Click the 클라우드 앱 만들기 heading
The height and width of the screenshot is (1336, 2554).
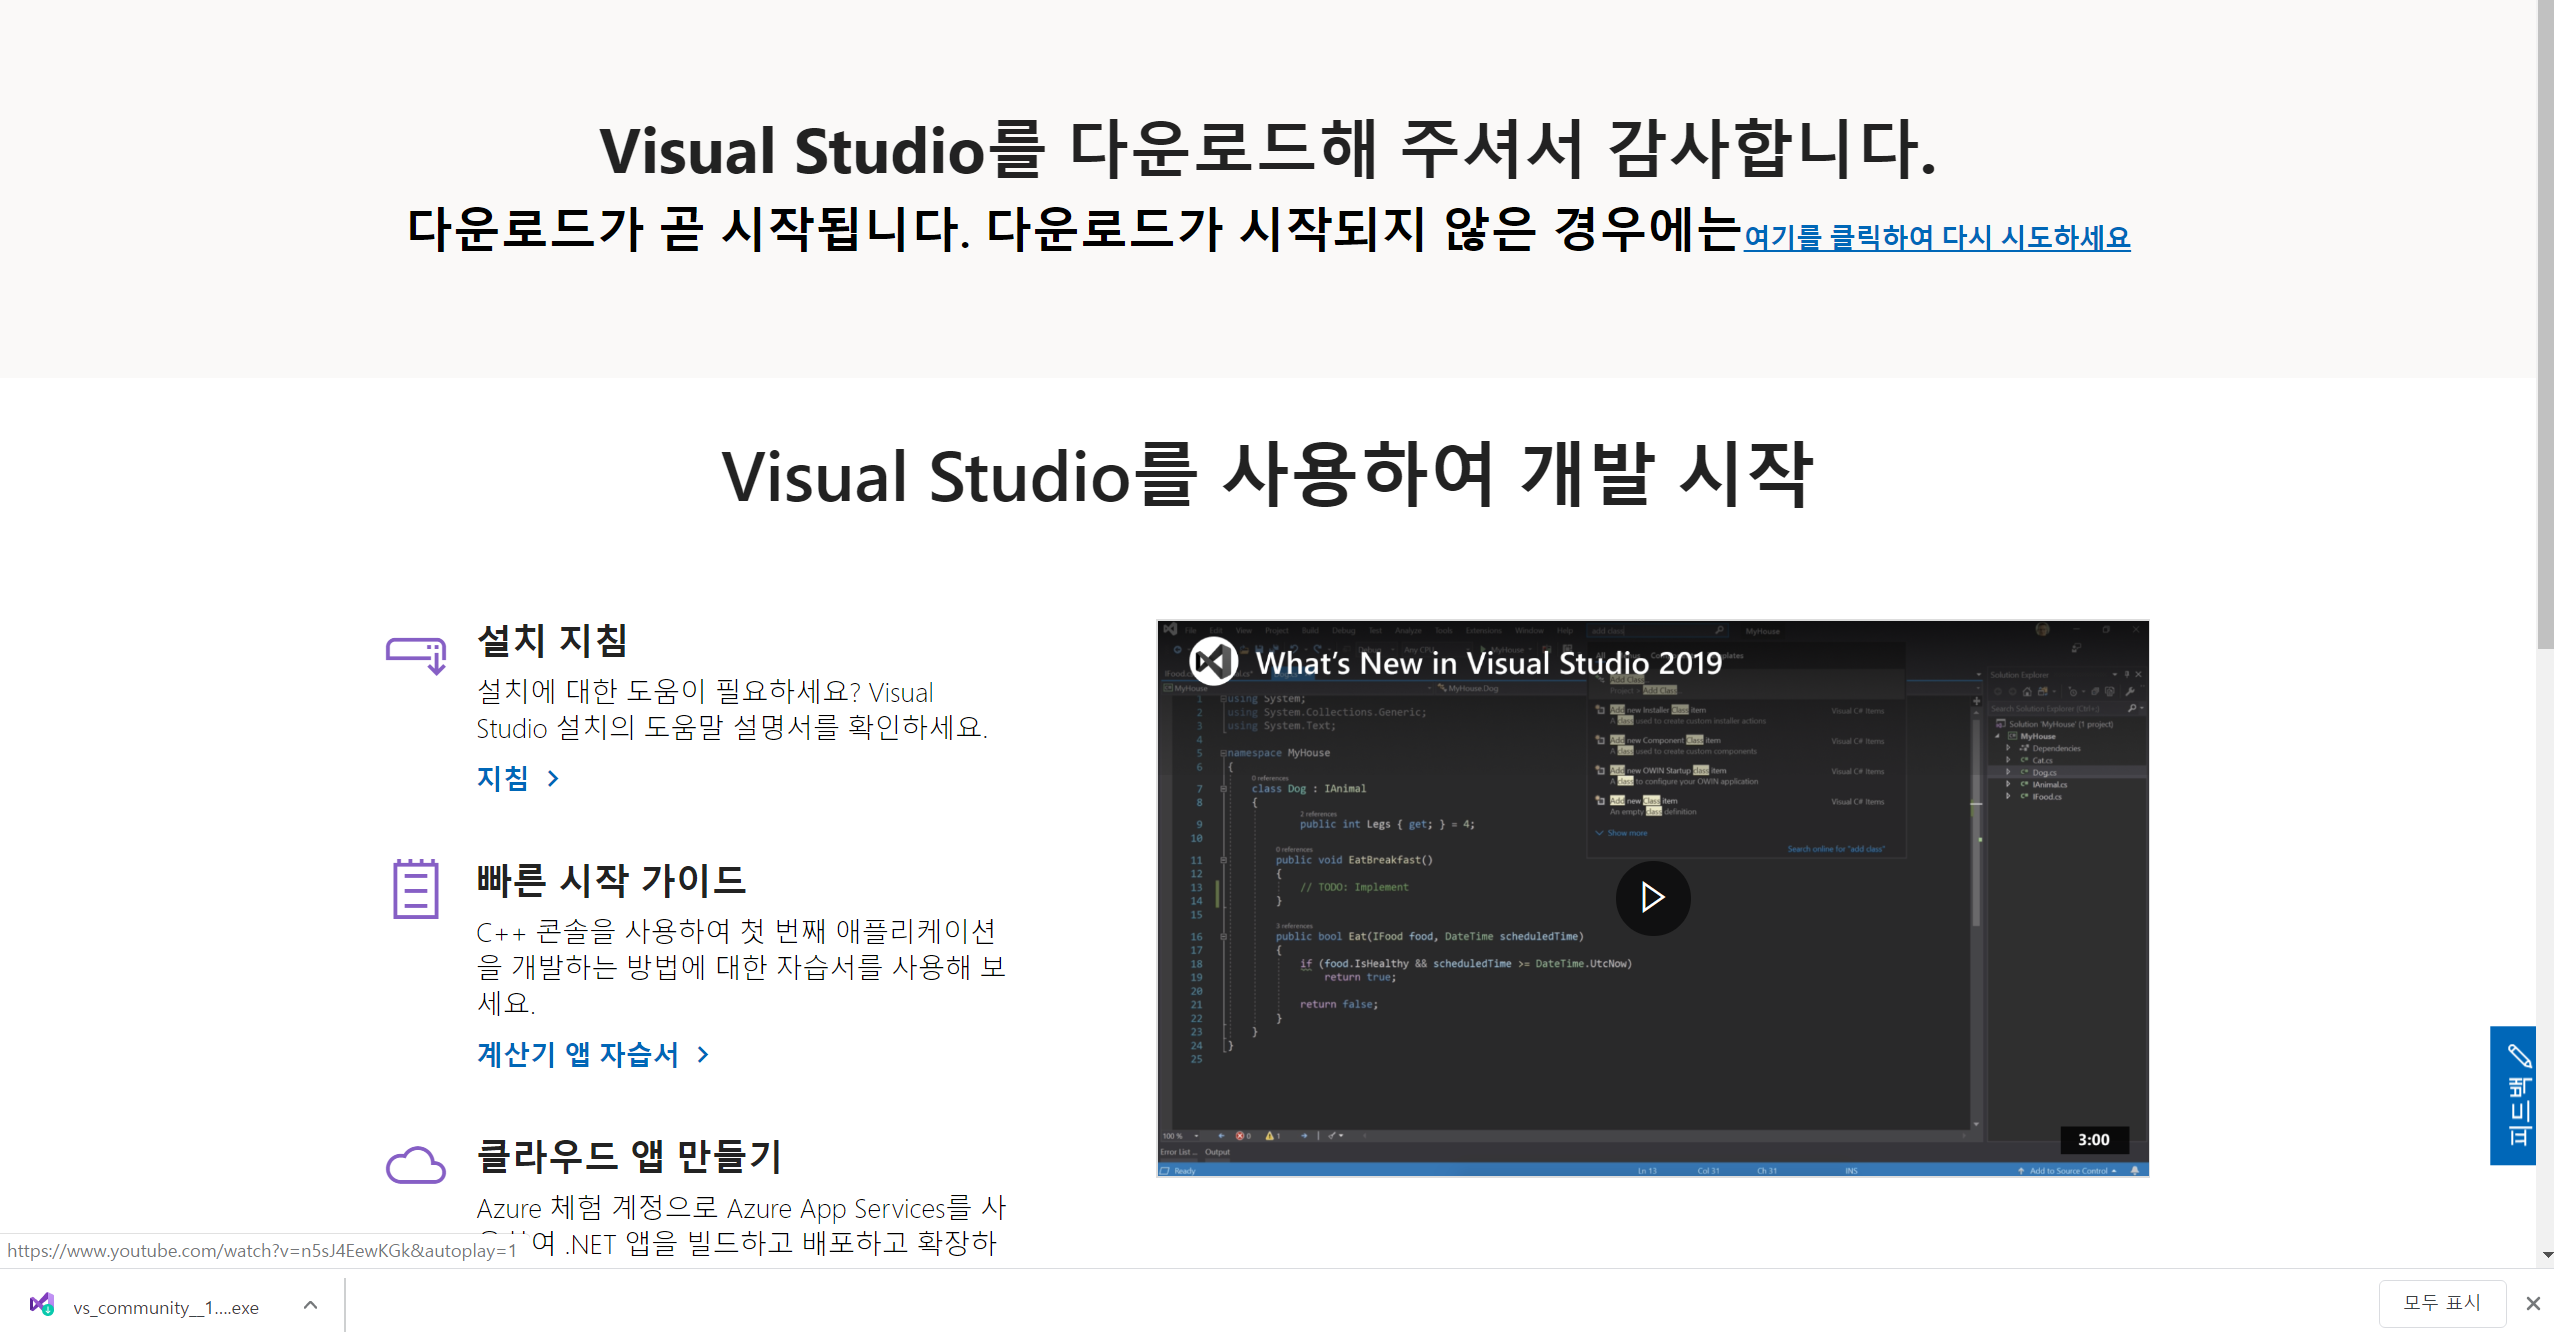pyautogui.click(x=628, y=1156)
